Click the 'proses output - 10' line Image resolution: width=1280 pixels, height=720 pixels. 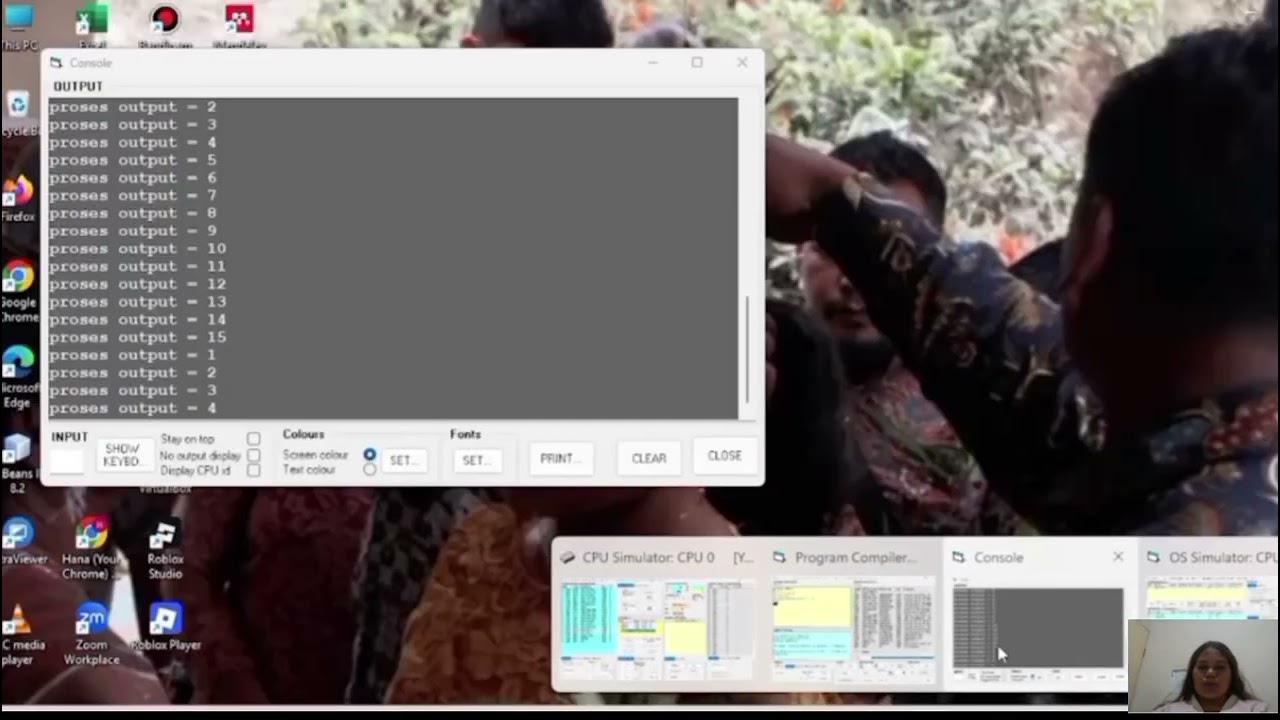pos(137,248)
